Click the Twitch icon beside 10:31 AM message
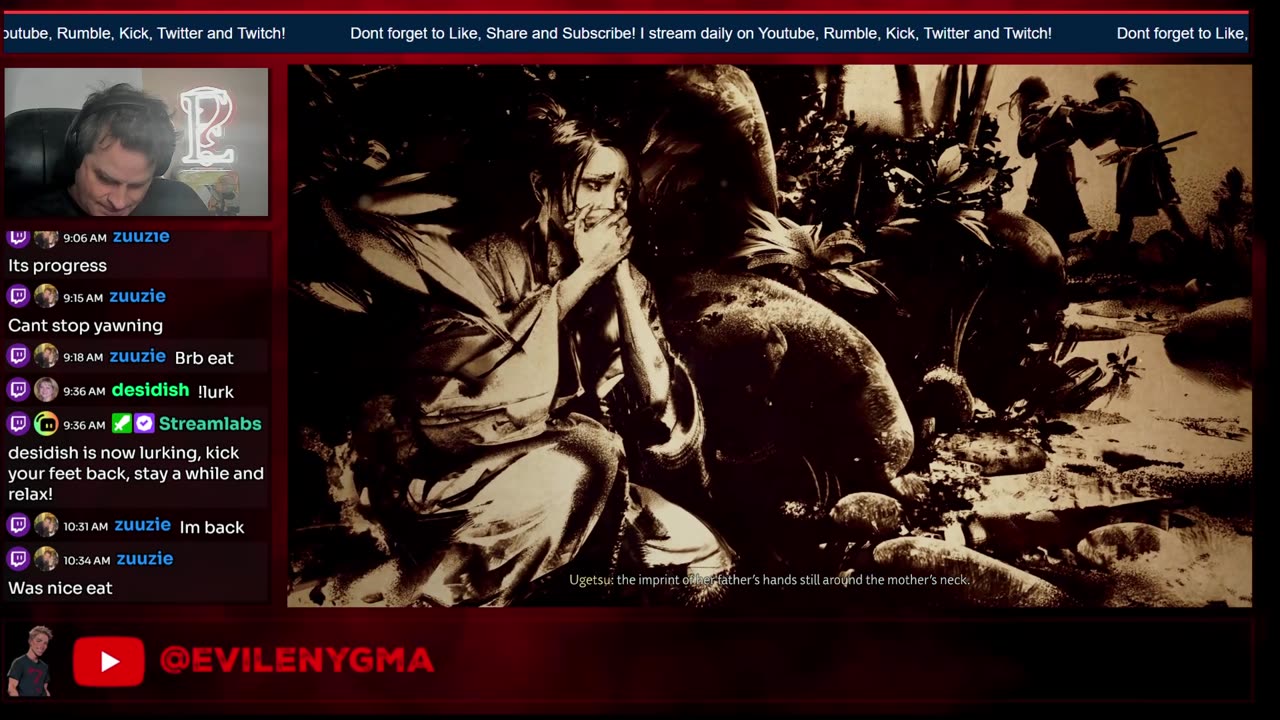Image resolution: width=1280 pixels, height=720 pixels. point(18,525)
